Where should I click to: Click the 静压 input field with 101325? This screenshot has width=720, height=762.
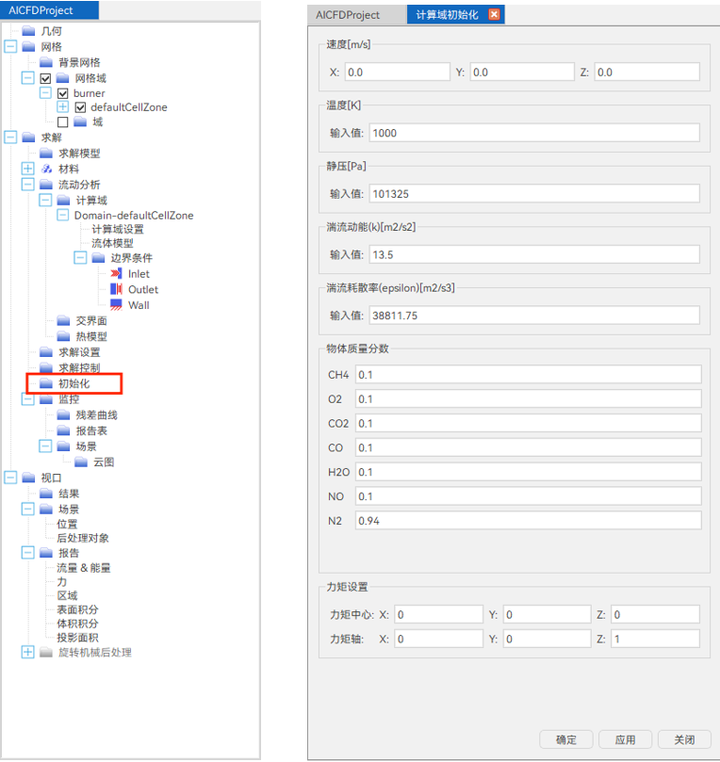point(534,193)
